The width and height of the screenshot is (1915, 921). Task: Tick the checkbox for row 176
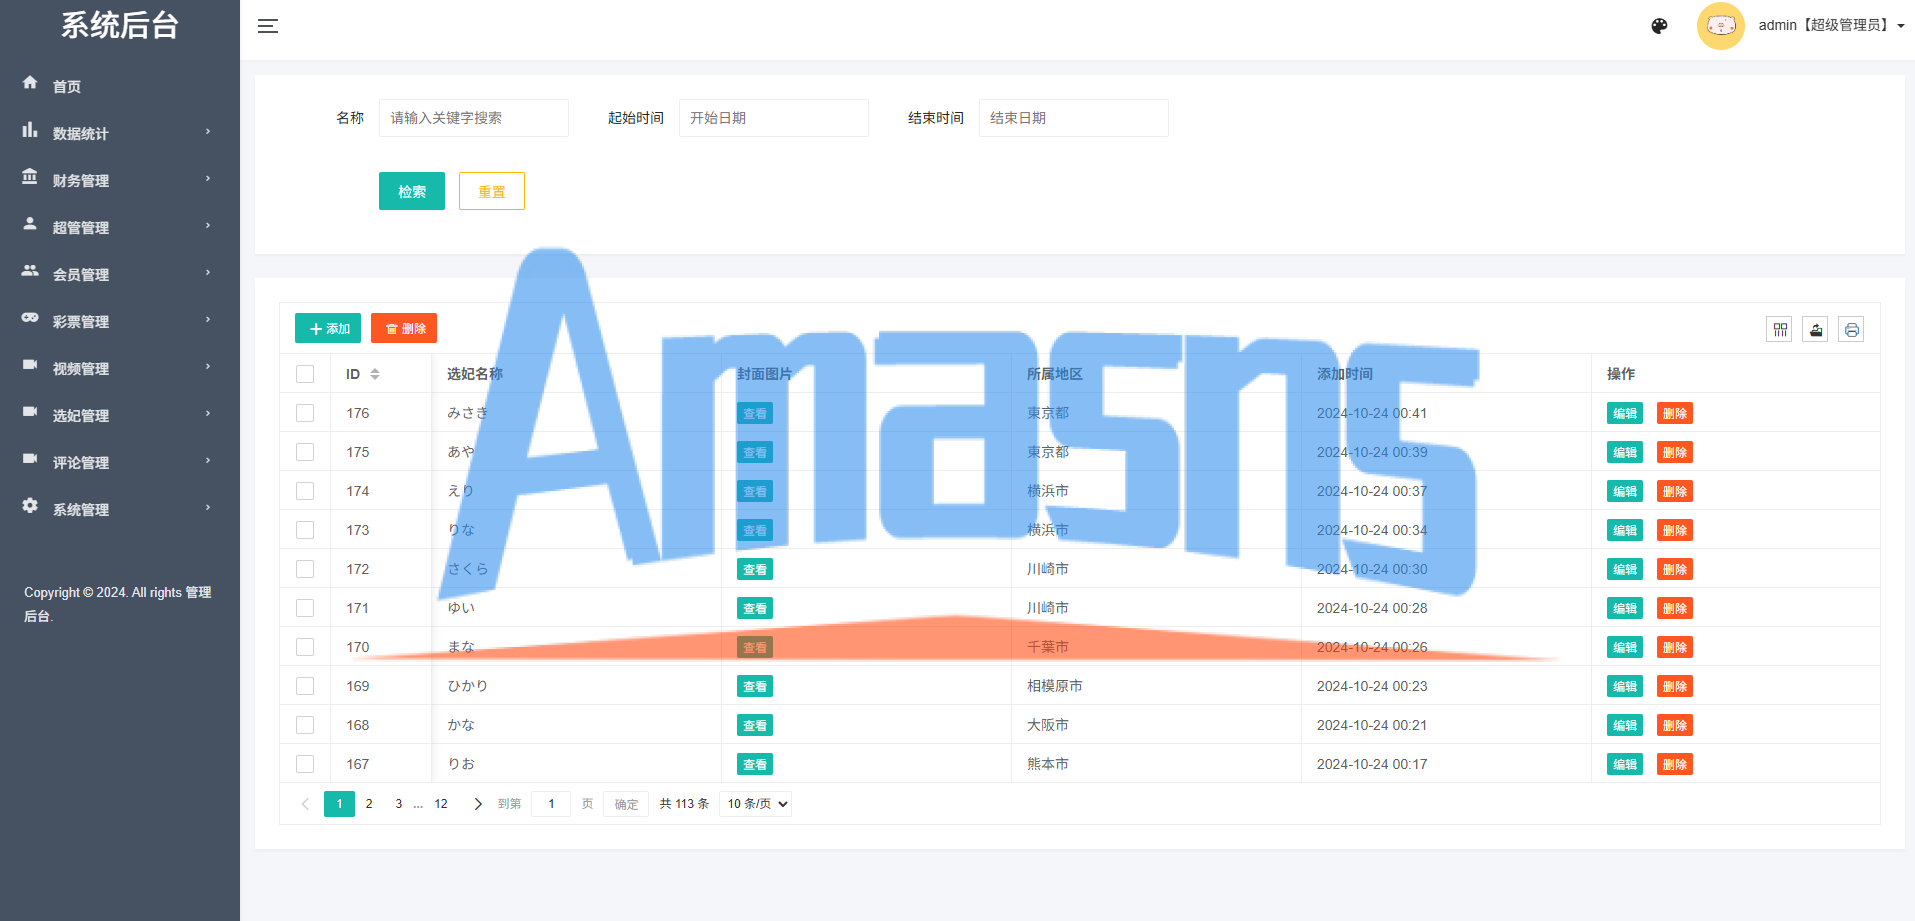point(305,413)
